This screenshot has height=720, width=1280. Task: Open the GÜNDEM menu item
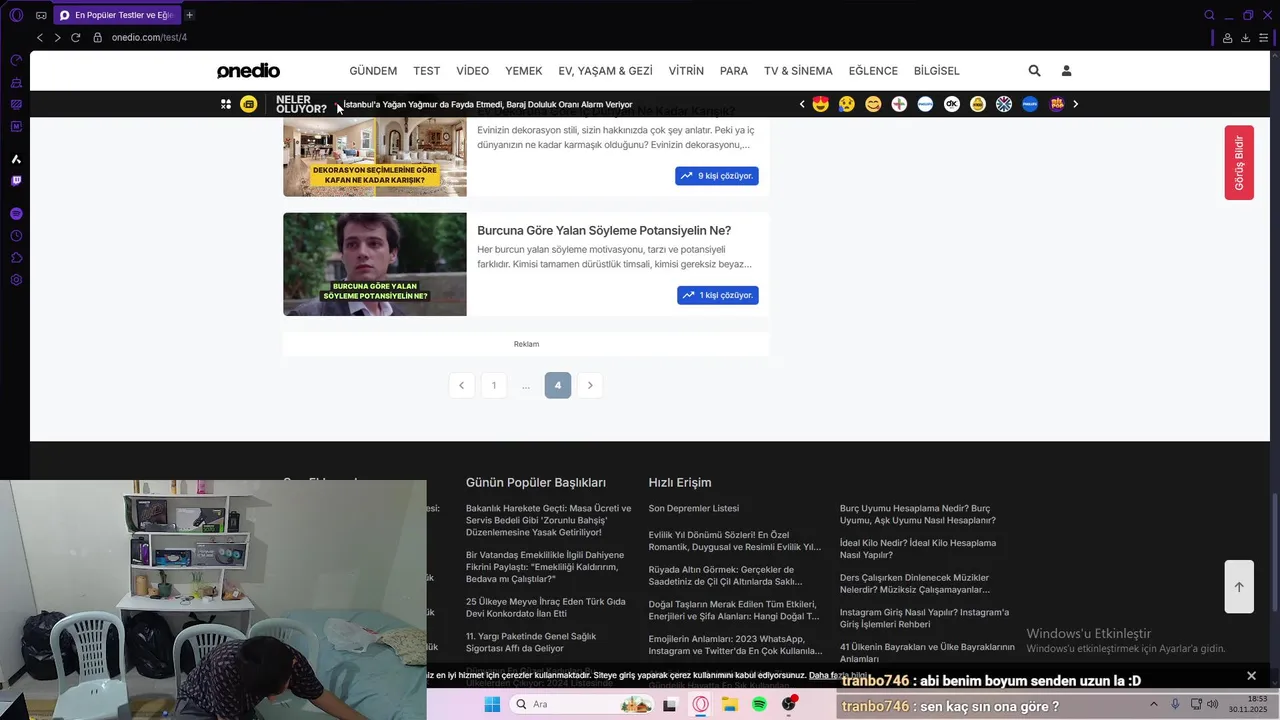coord(373,71)
